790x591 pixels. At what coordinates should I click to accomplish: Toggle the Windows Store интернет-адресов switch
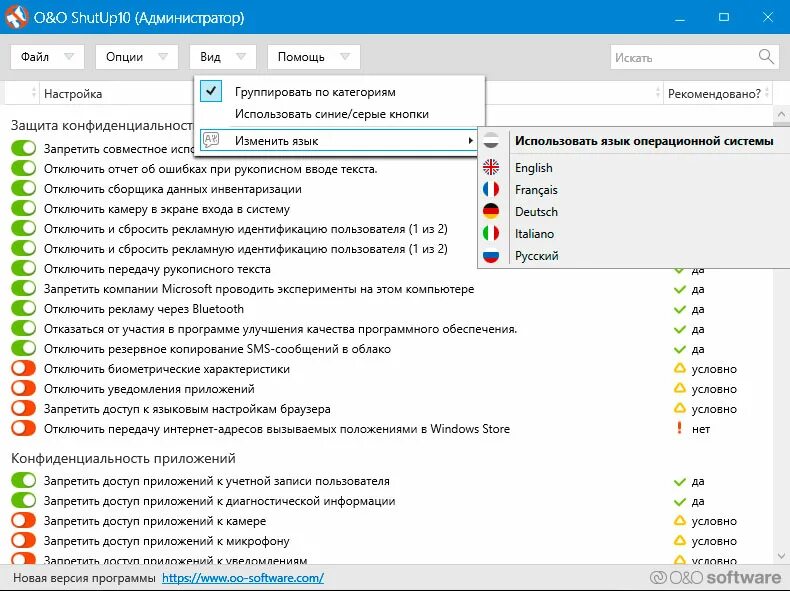[24, 428]
